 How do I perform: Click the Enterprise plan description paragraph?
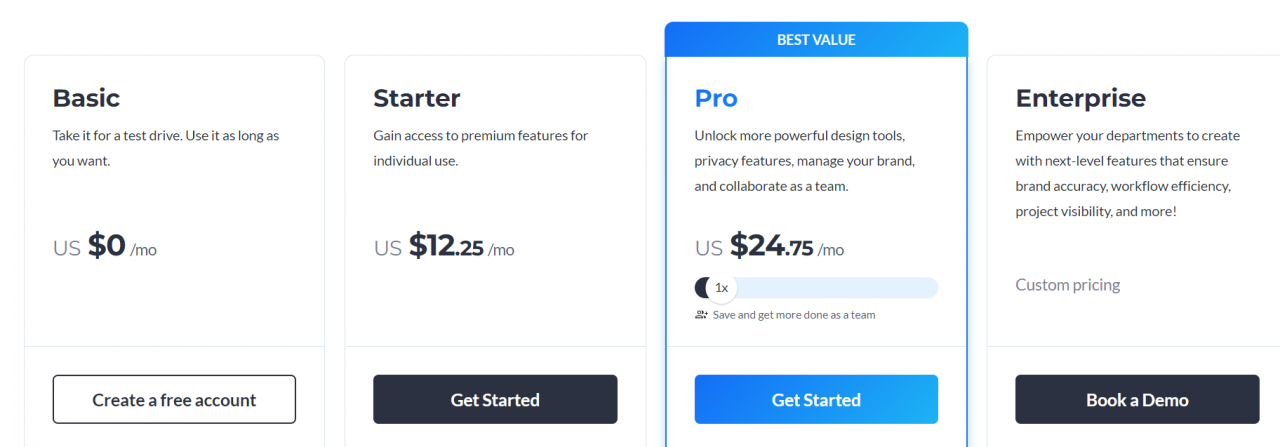[x=1127, y=173]
